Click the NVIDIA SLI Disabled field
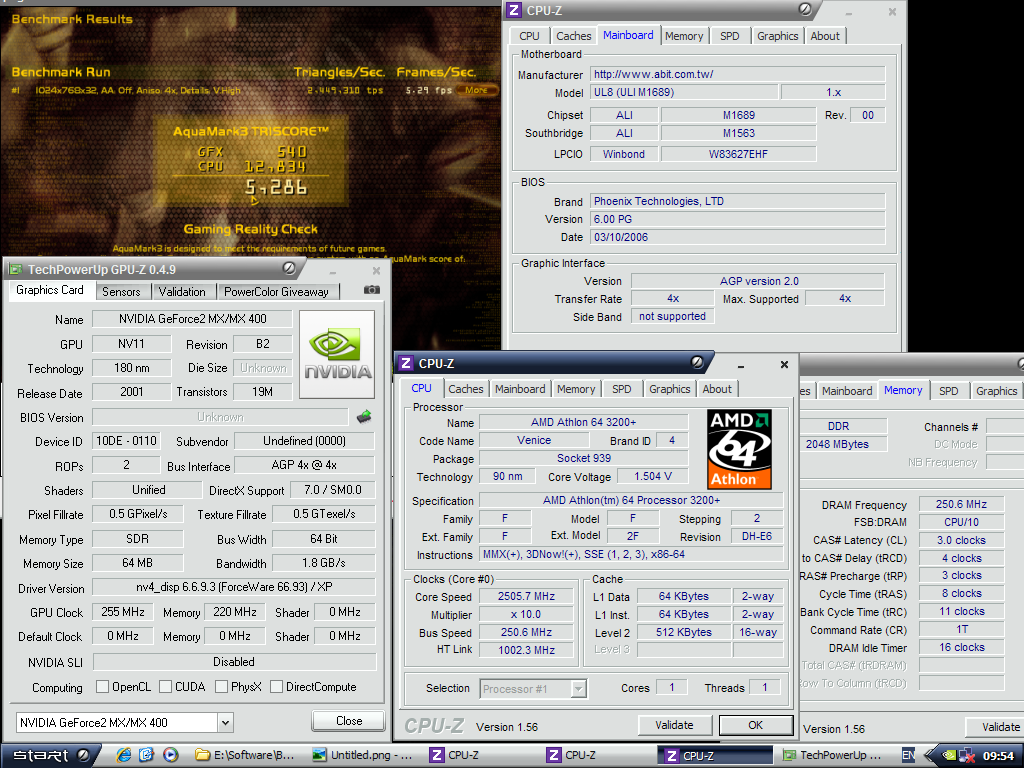Image resolution: width=1024 pixels, height=768 pixels. click(x=234, y=662)
